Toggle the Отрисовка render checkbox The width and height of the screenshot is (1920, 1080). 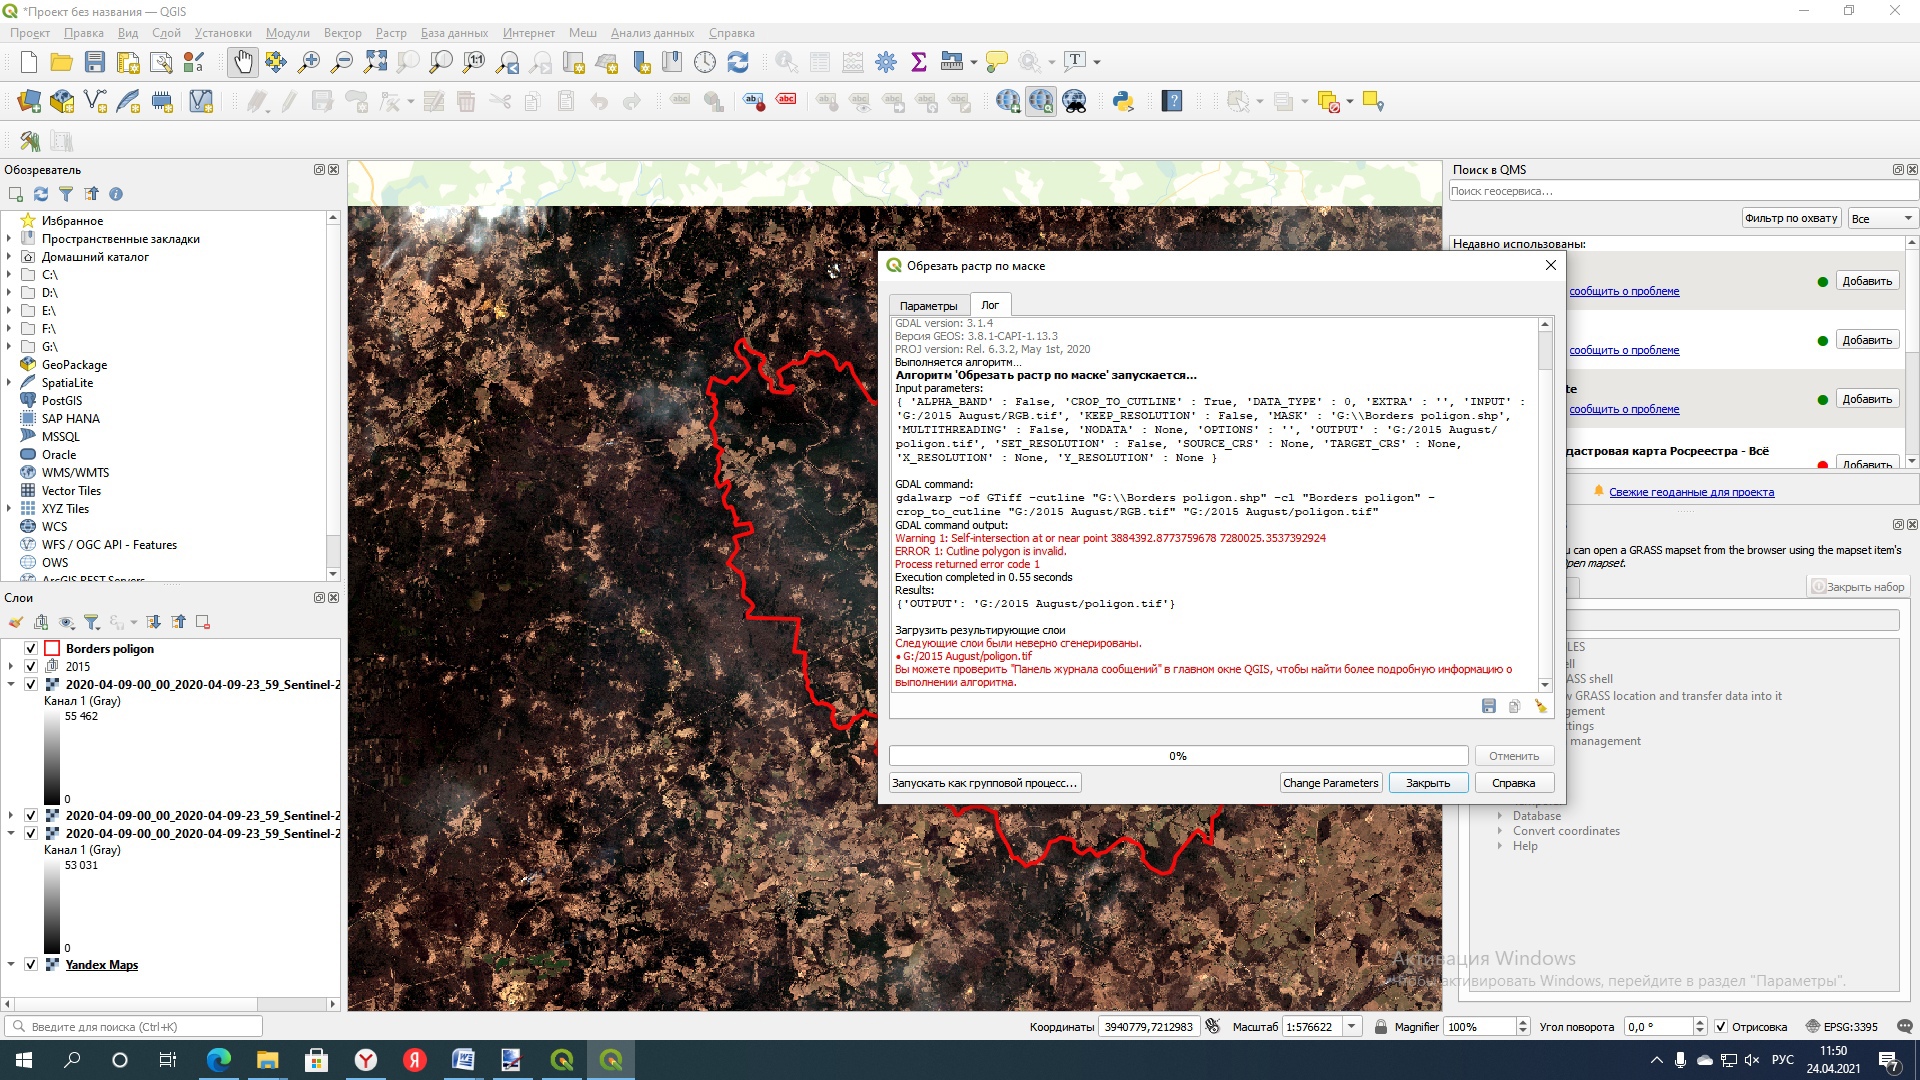1721,1027
